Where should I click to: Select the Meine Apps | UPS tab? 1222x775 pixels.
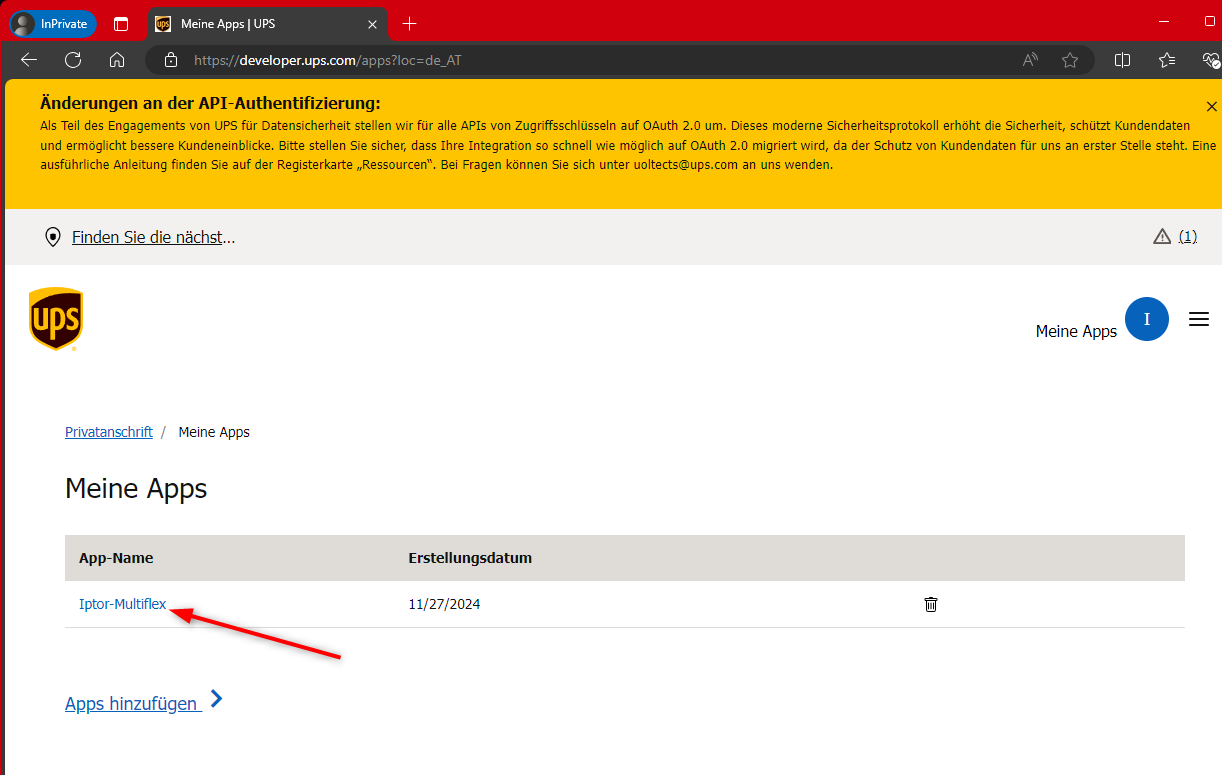(260, 23)
